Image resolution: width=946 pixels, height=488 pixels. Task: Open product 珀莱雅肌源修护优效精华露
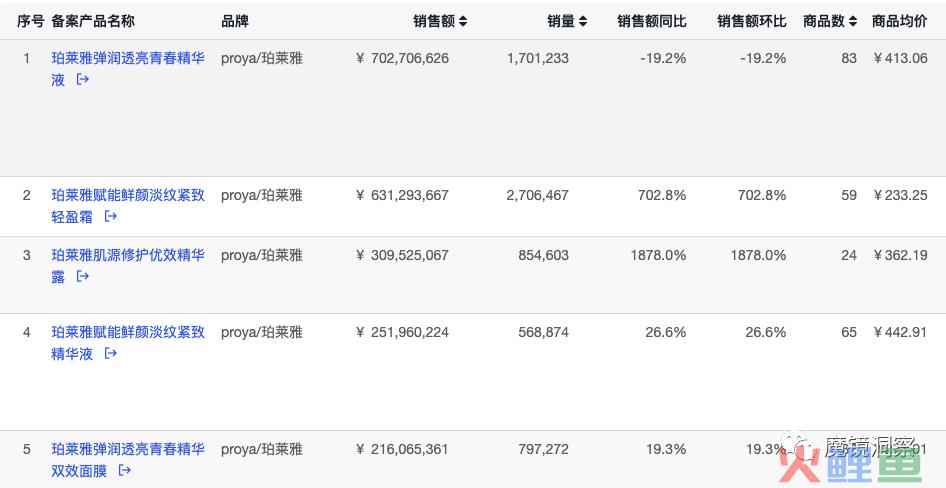(x=128, y=255)
